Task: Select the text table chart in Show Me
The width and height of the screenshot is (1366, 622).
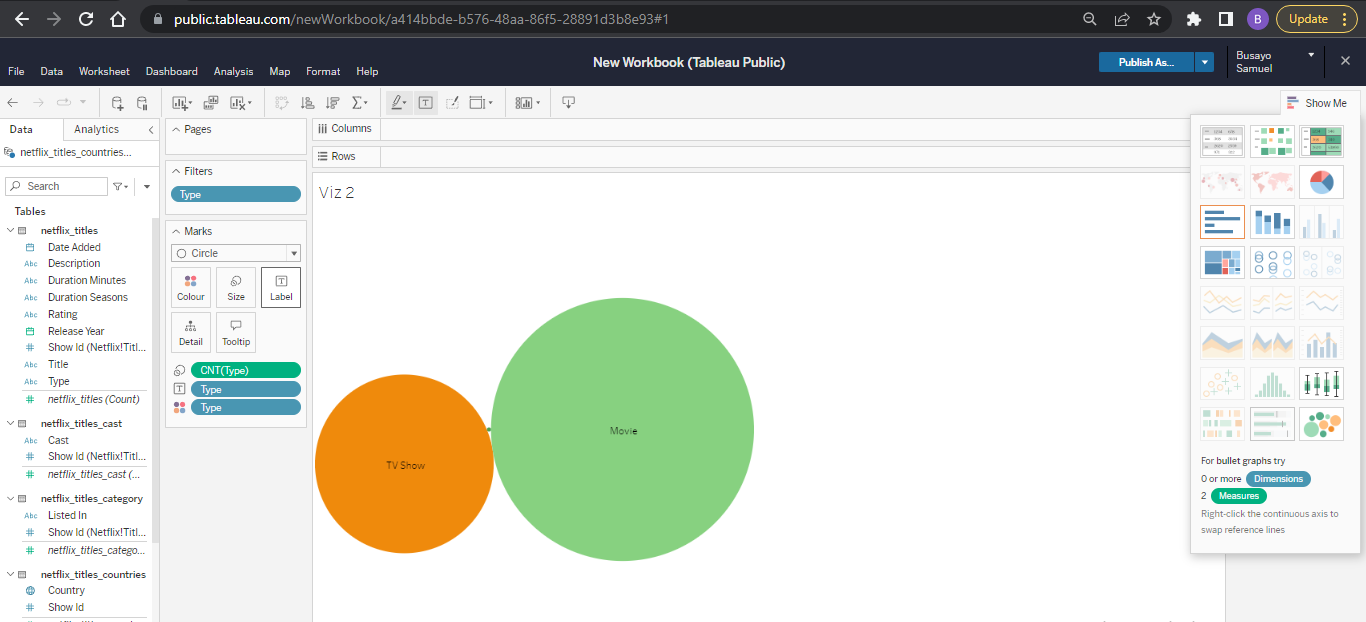Action: [1222, 142]
